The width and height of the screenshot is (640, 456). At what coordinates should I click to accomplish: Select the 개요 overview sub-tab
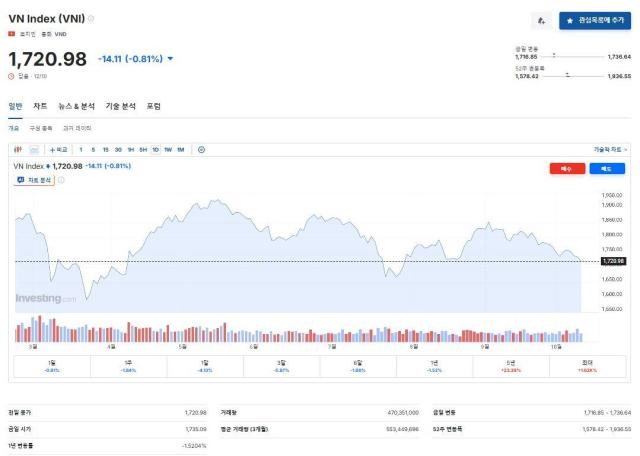click(x=13, y=128)
